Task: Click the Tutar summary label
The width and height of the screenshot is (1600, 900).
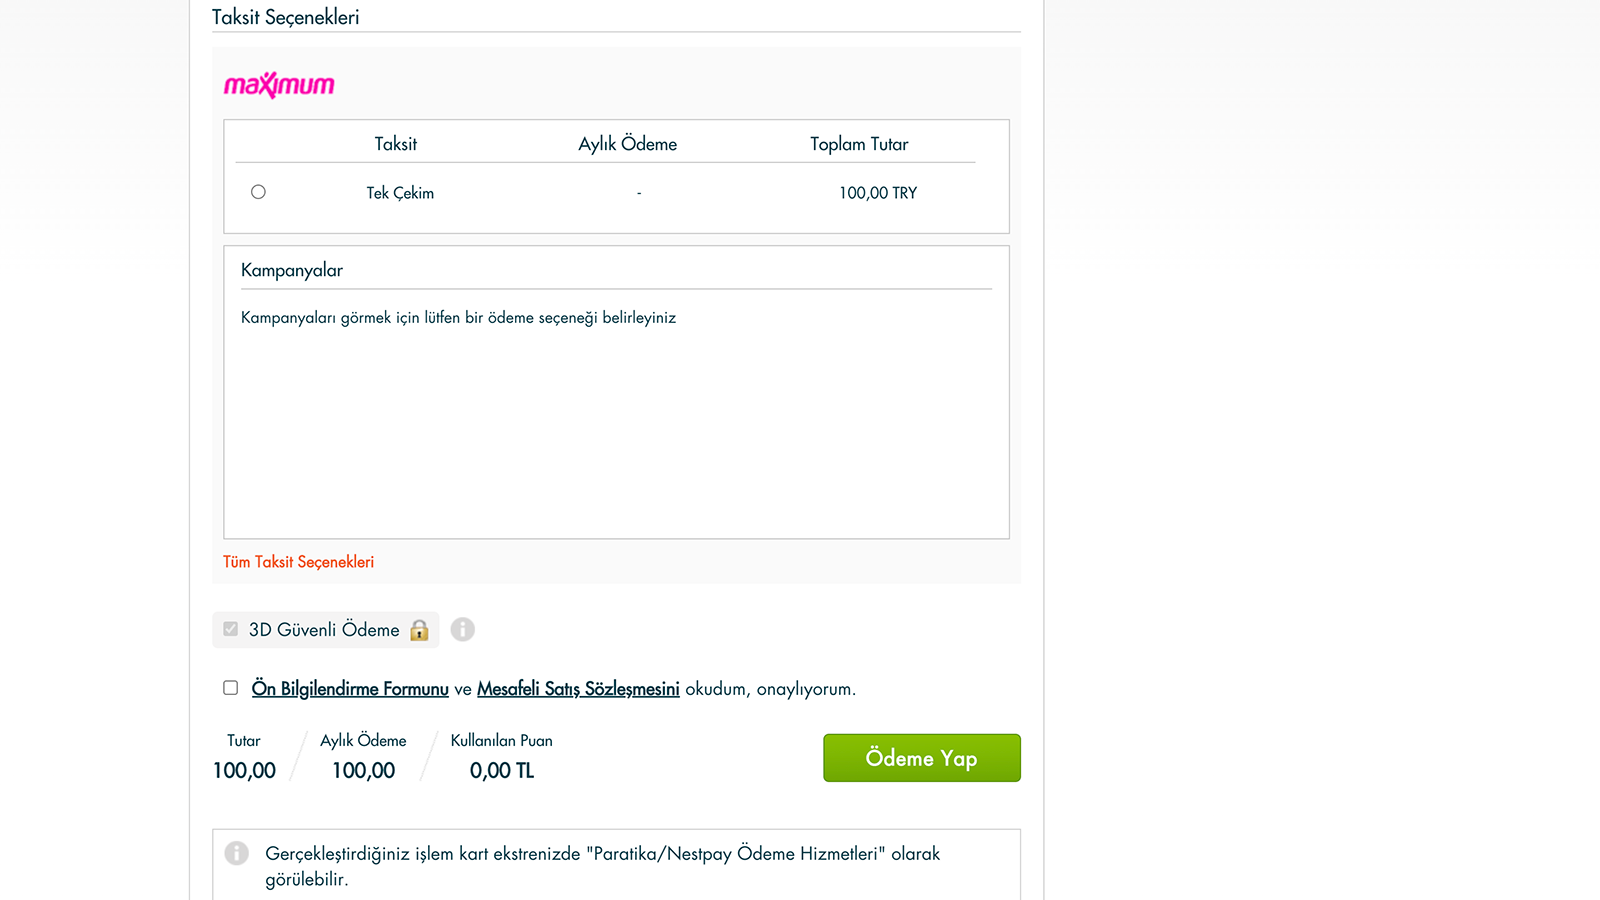Action: point(243,741)
